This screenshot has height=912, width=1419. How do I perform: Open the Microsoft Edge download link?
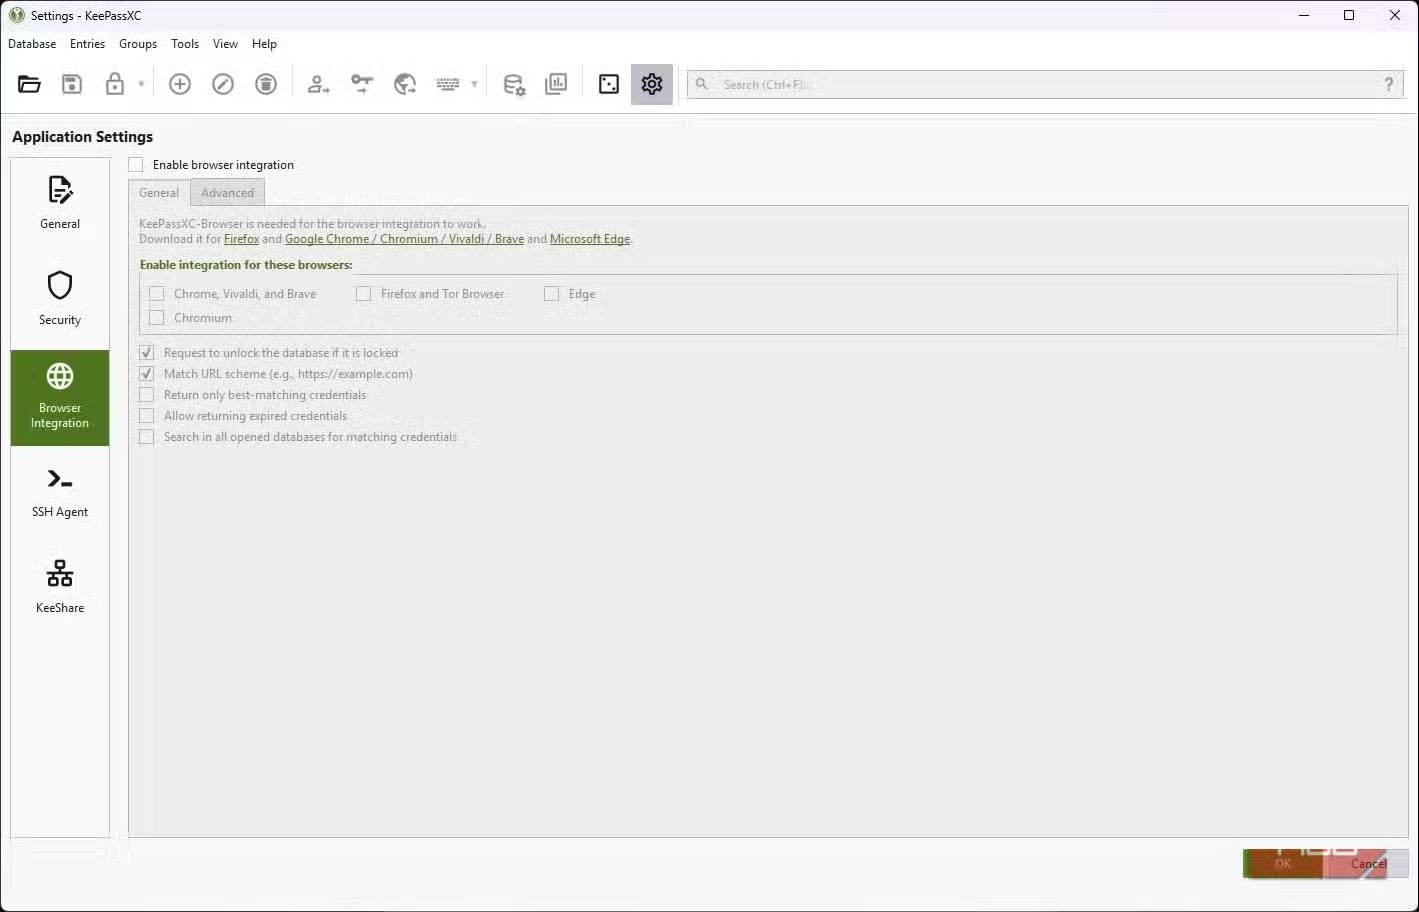tap(590, 239)
